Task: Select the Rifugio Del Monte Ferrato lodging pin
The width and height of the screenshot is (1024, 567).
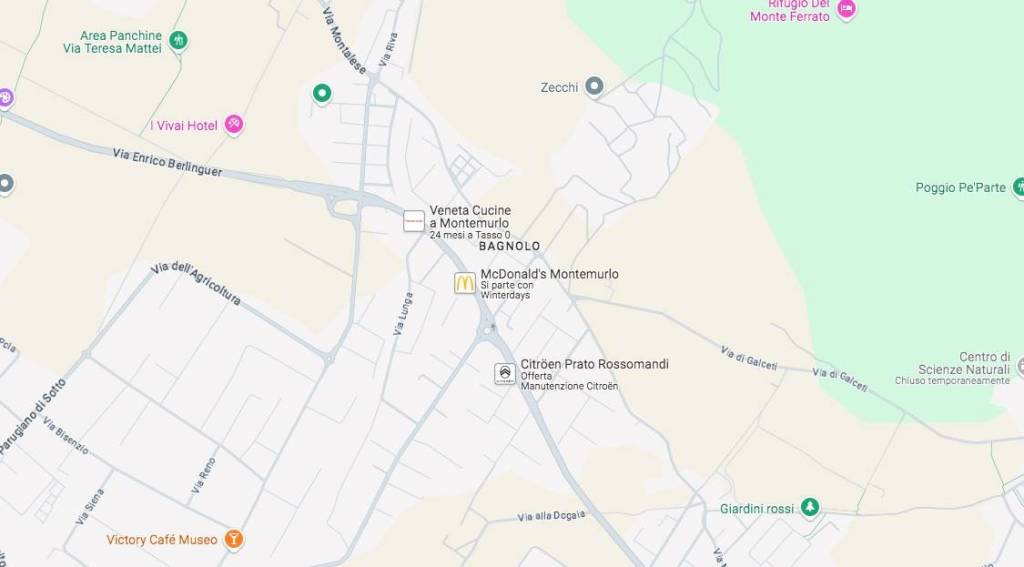Action: [x=846, y=10]
